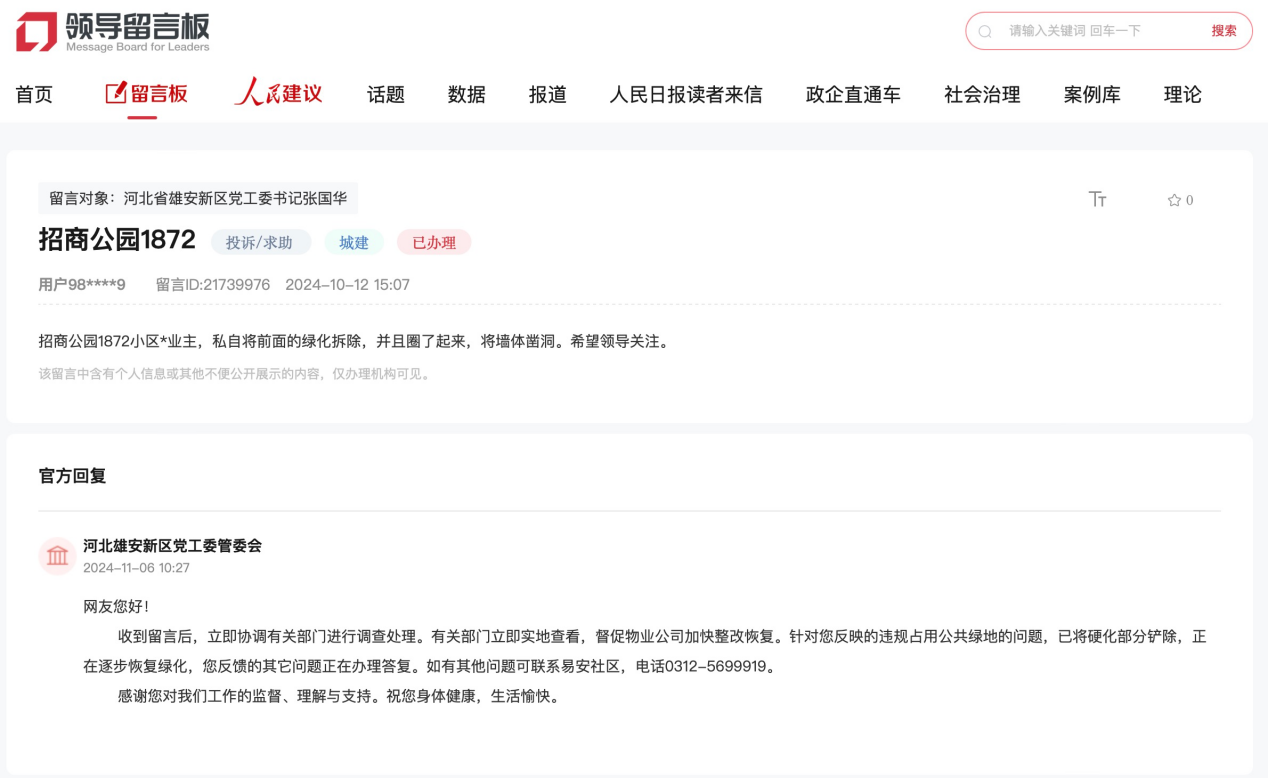Click the 官方回复 section heading
The width and height of the screenshot is (1268, 778).
coord(72,476)
